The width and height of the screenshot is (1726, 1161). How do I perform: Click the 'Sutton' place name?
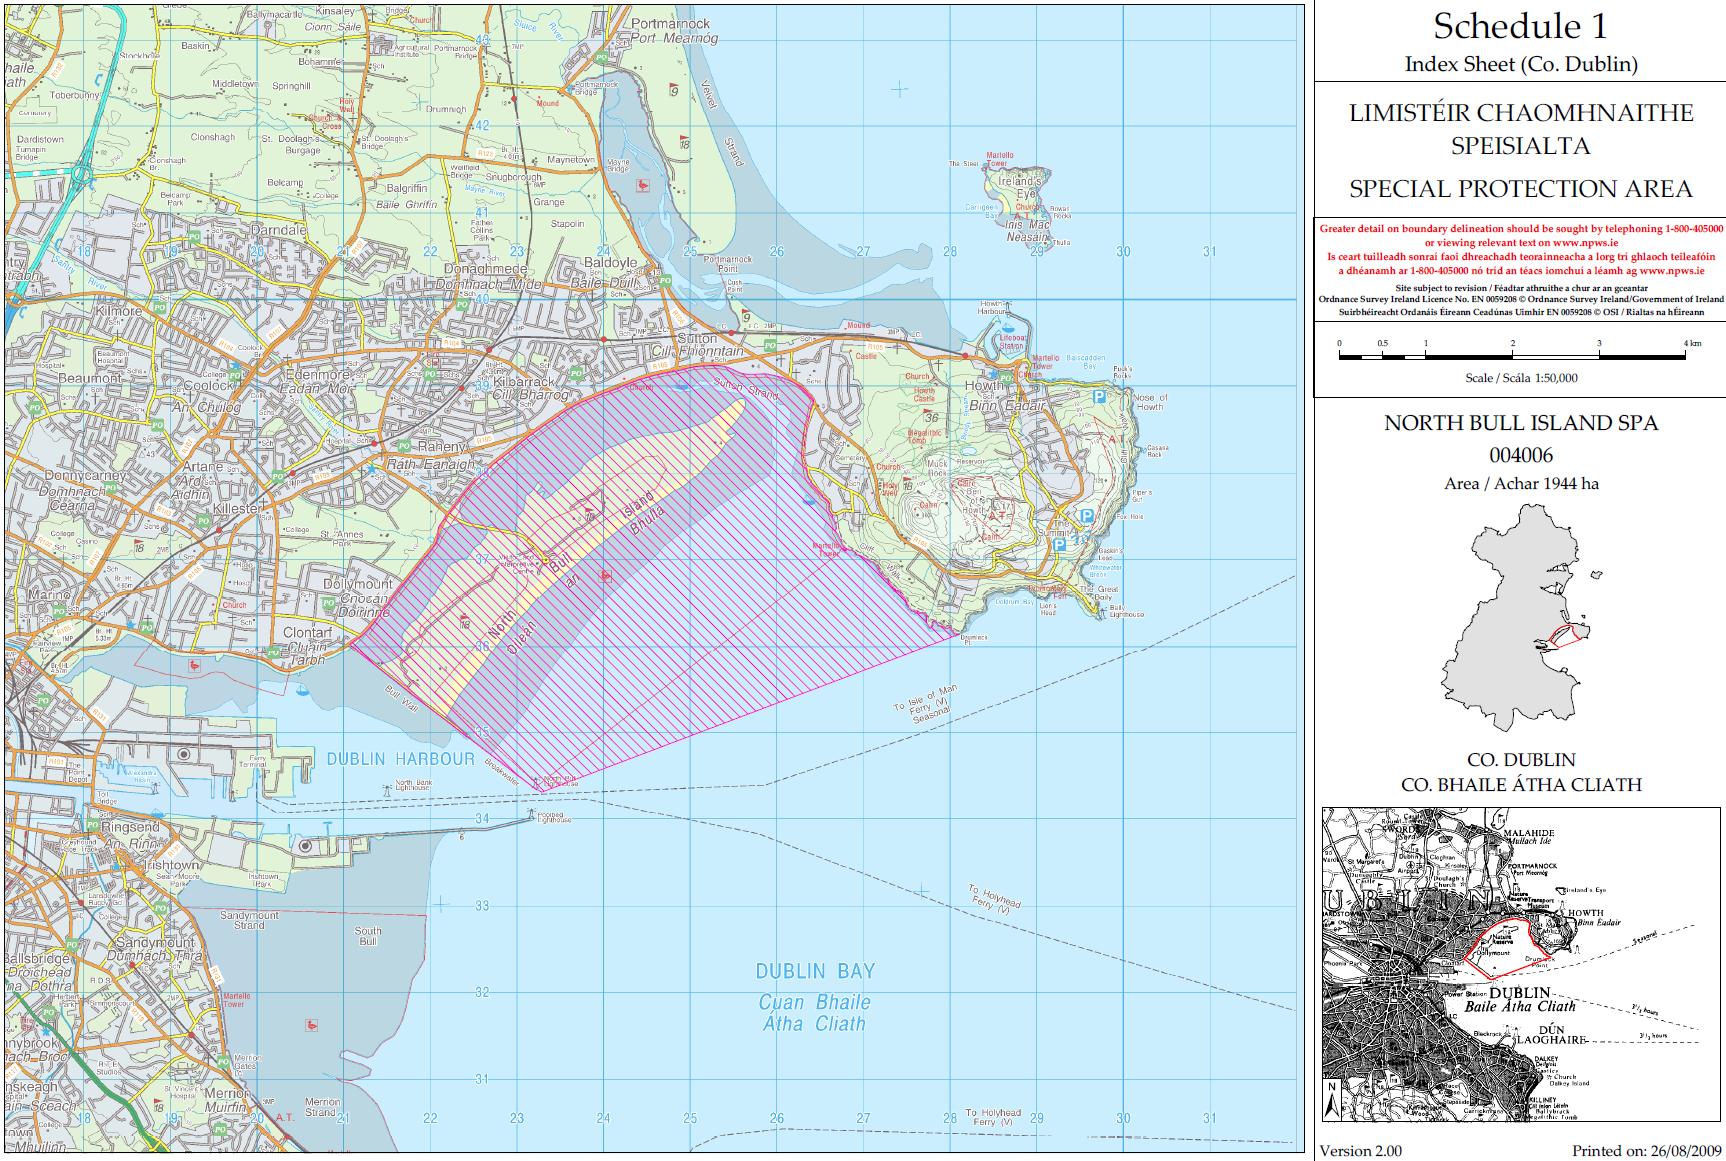pos(696,340)
